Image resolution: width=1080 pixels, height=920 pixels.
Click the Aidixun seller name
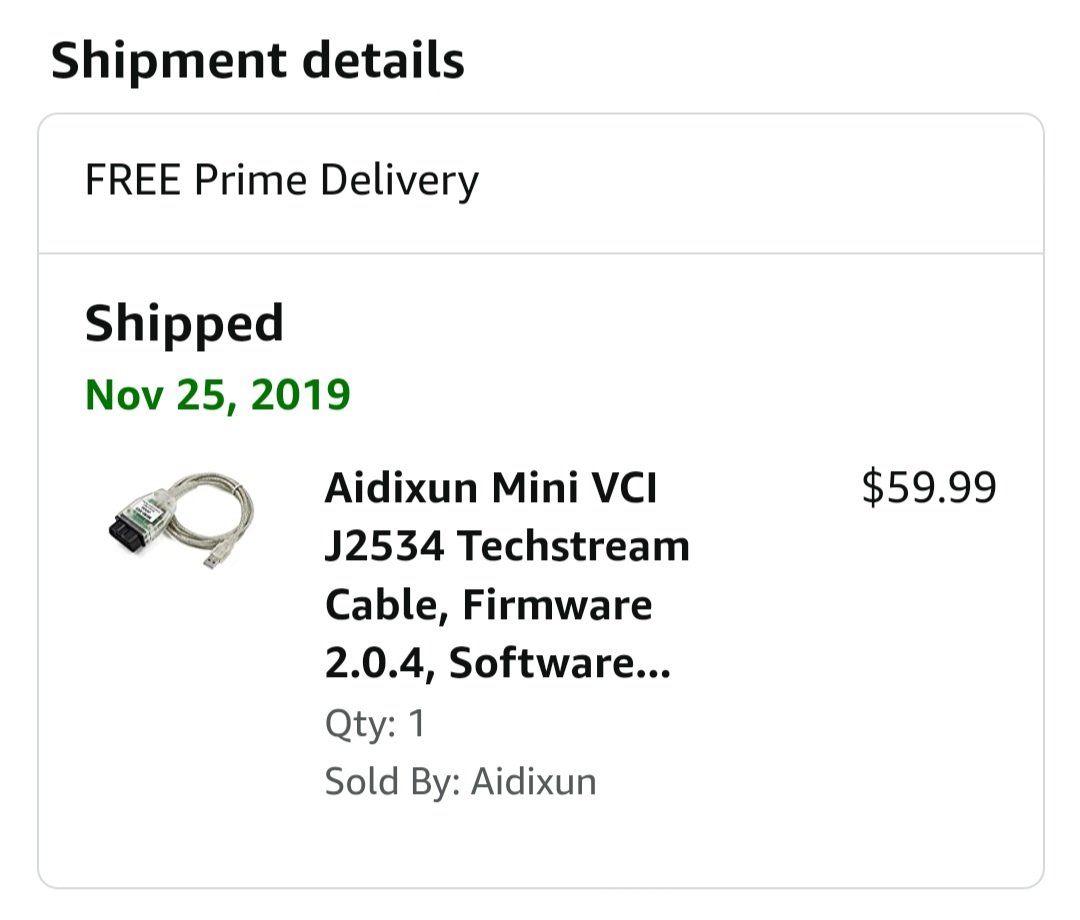(534, 782)
